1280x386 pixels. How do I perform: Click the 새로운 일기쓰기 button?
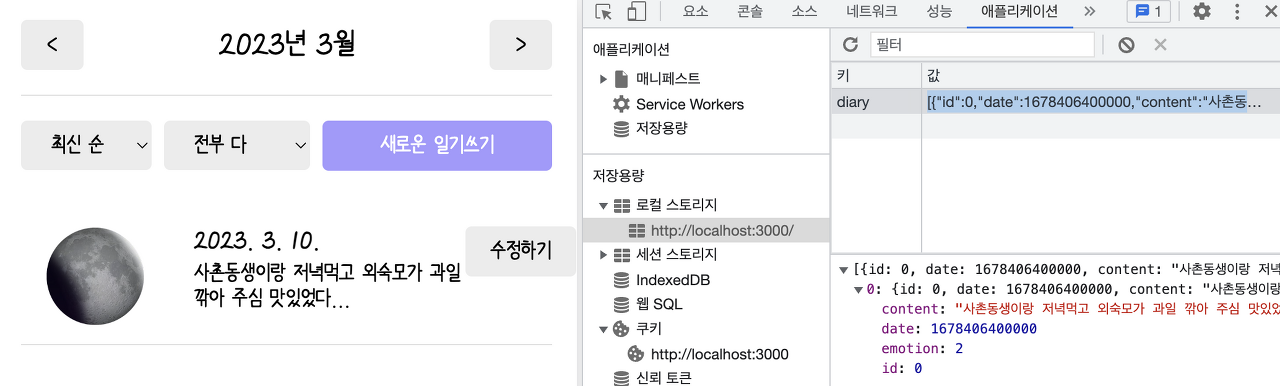[x=437, y=146]
